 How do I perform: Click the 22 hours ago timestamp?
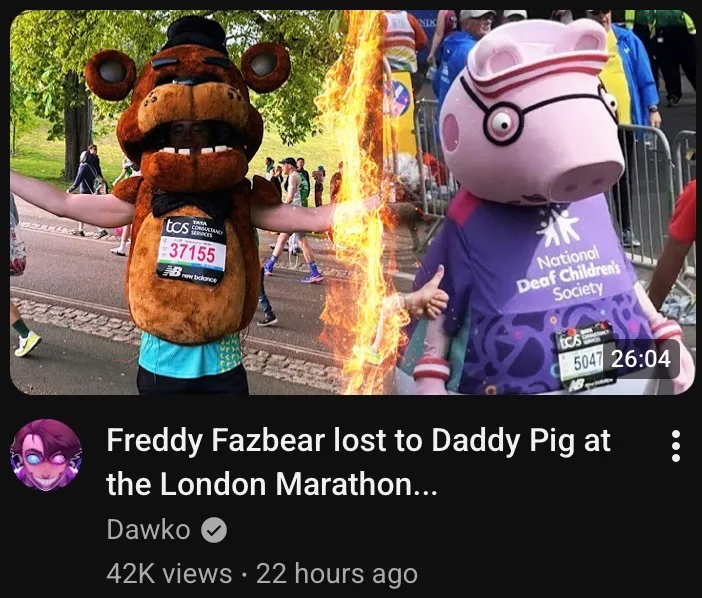tap(337, 573)
